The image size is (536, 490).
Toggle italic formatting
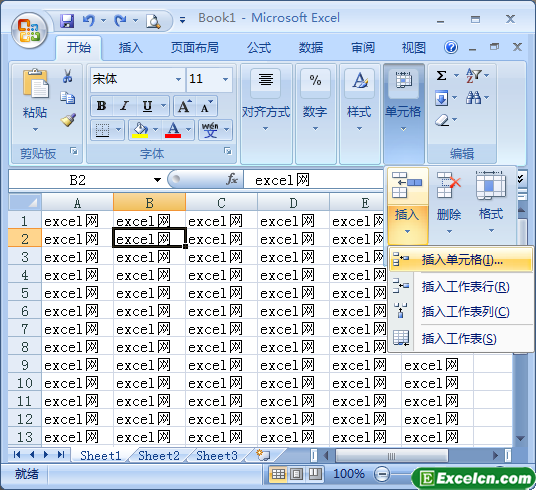pos(124,106)
